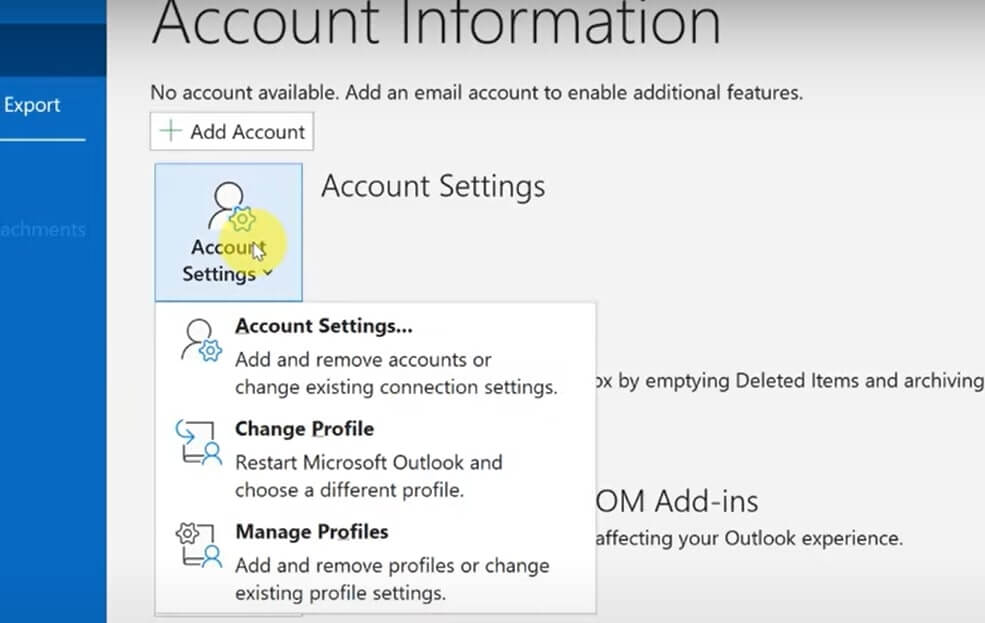
Task: Select Manage Profiles in the dropdown menu
Action: (311, 532)
